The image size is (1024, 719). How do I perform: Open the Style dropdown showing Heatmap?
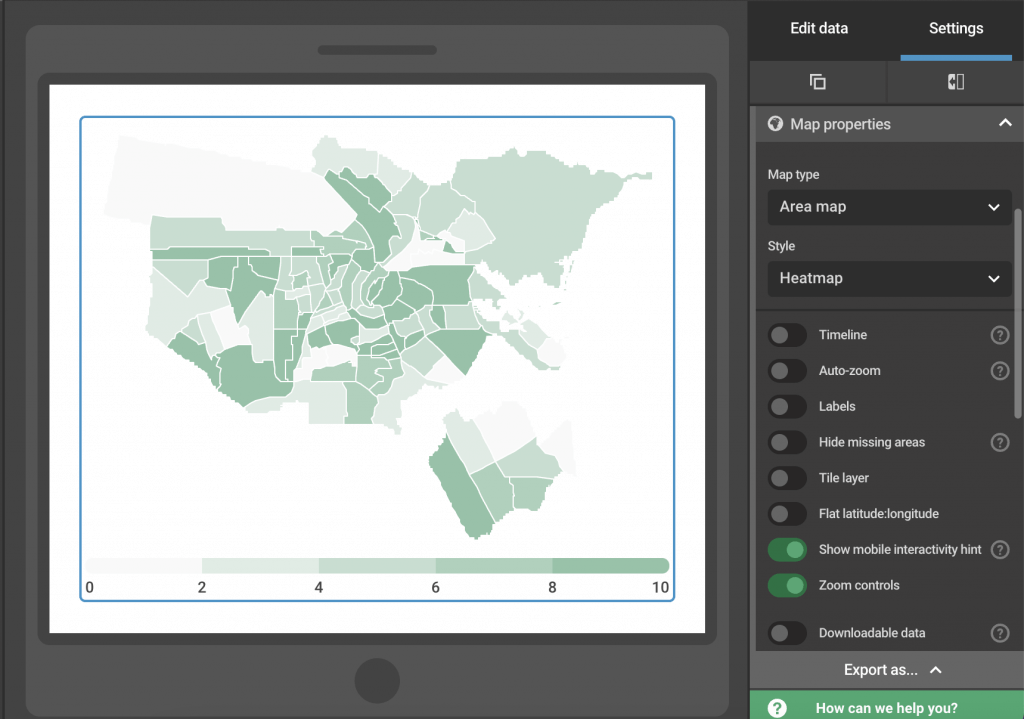[x=889, y=278]
